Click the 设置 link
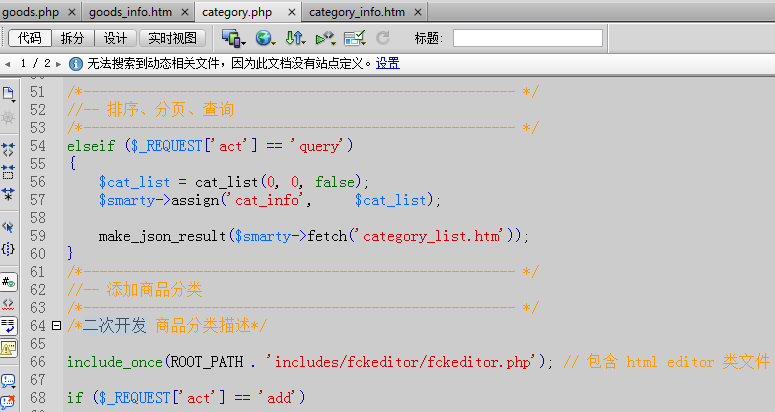 388,63
